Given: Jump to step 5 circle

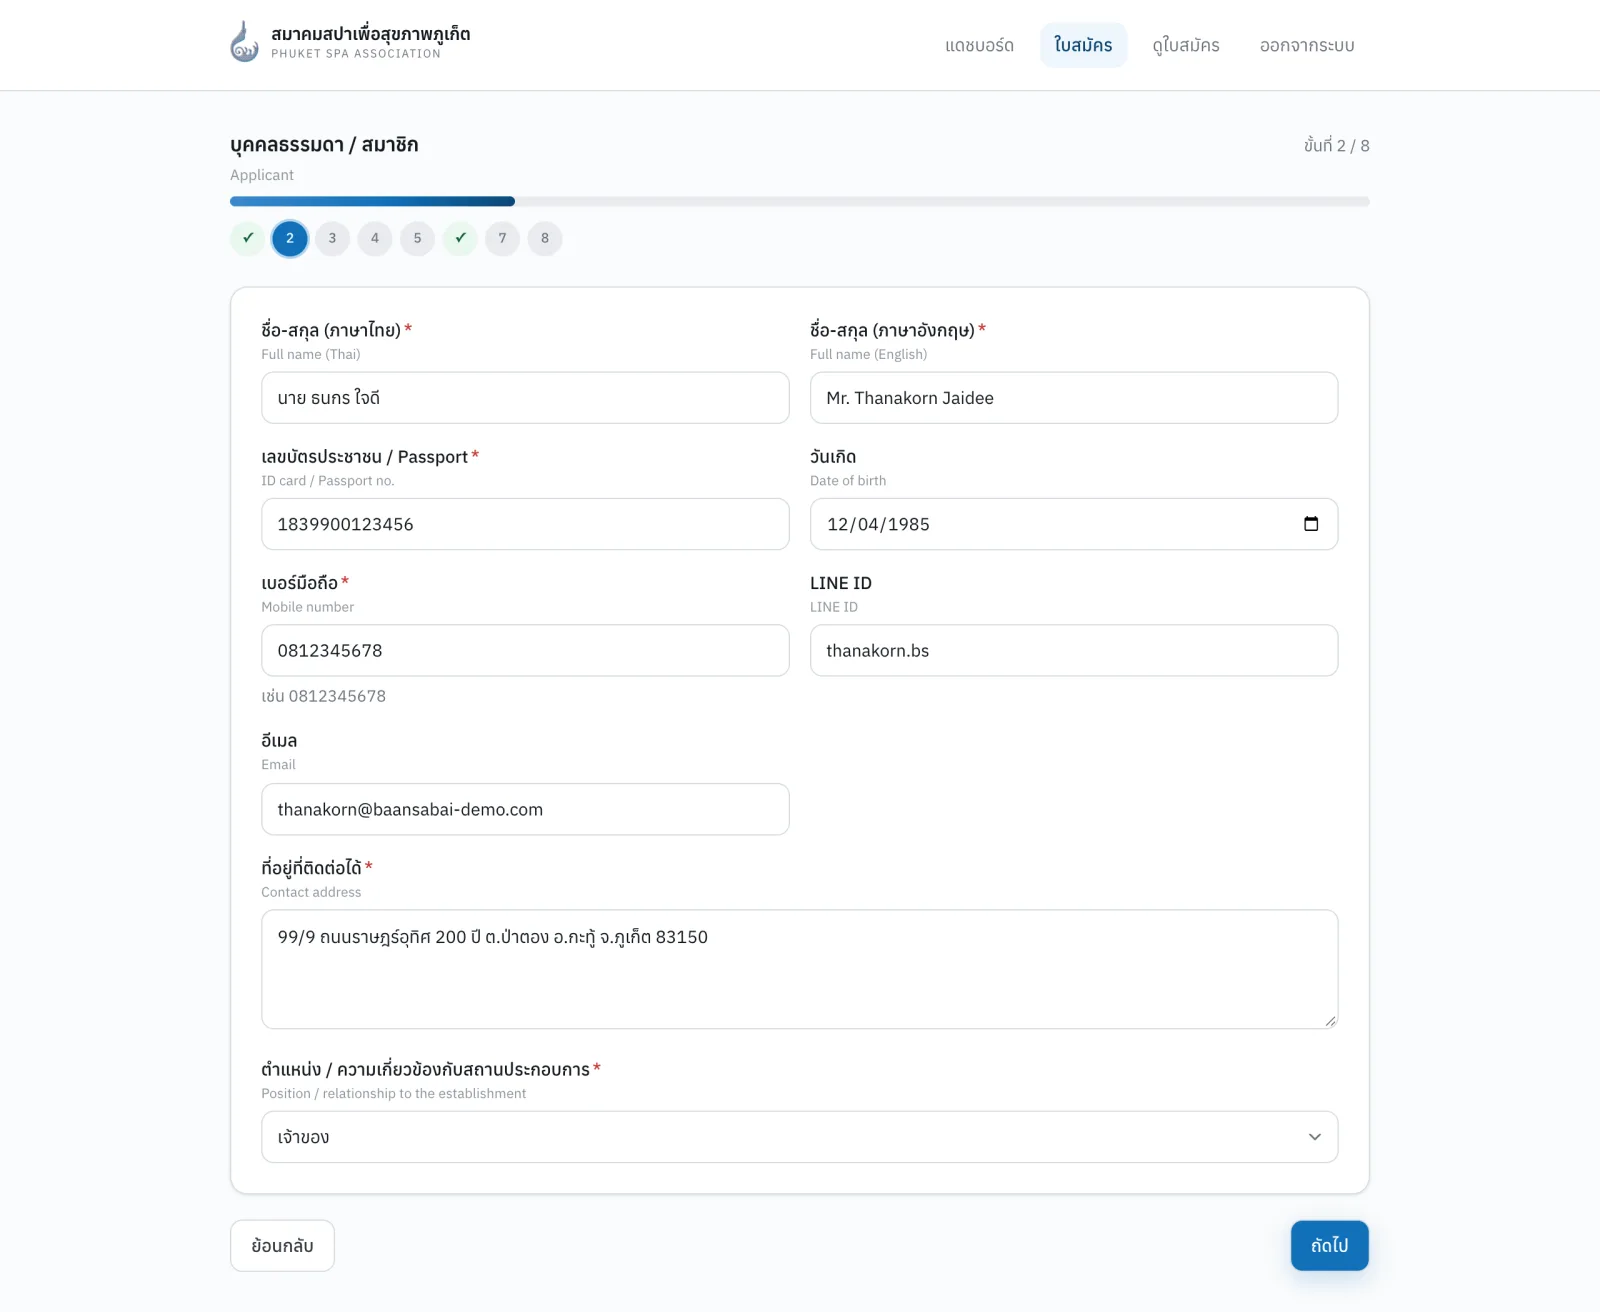Looking at the screenshot, I should click(x=418, y=238).
